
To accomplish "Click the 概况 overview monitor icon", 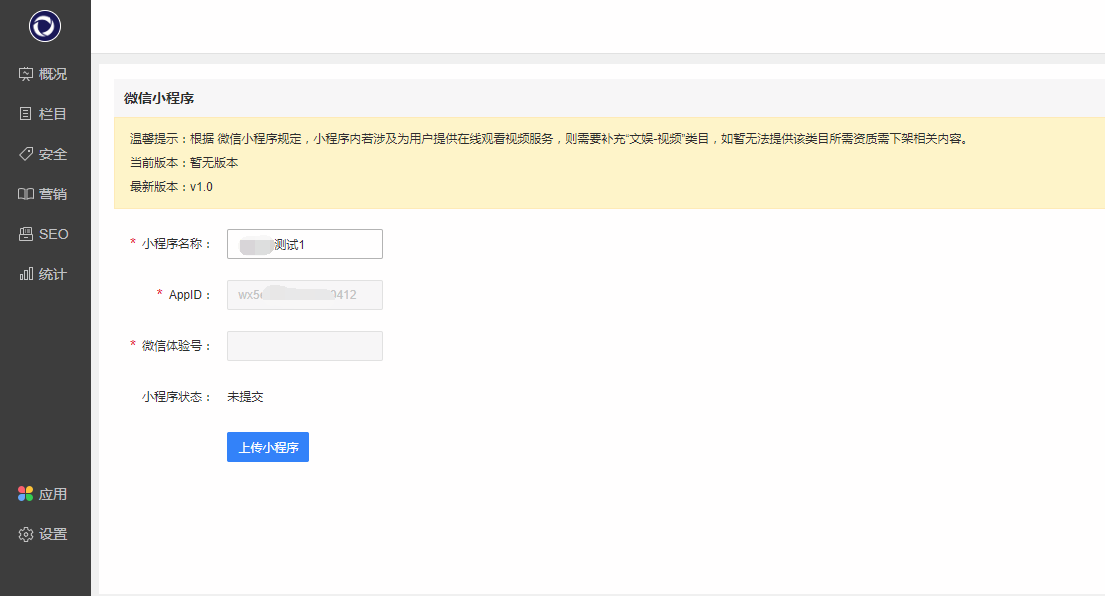I will tap(25, 74).
